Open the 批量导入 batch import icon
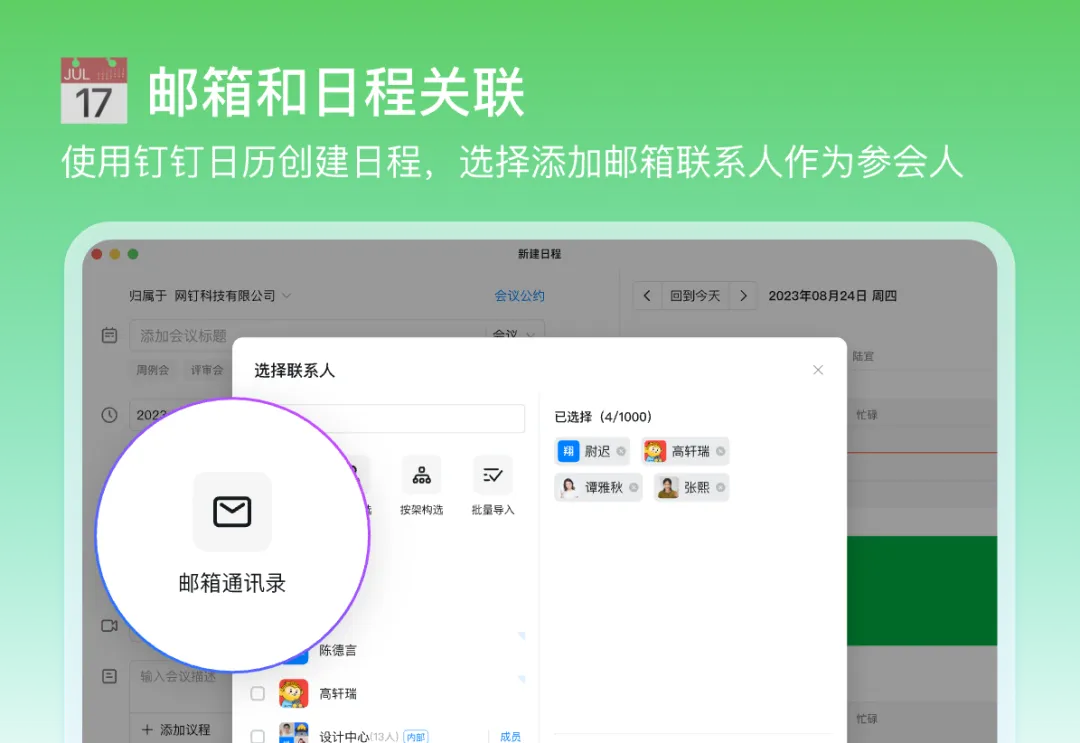The image size is (1080, 743). pyautogui.click(x=492, y=475)
